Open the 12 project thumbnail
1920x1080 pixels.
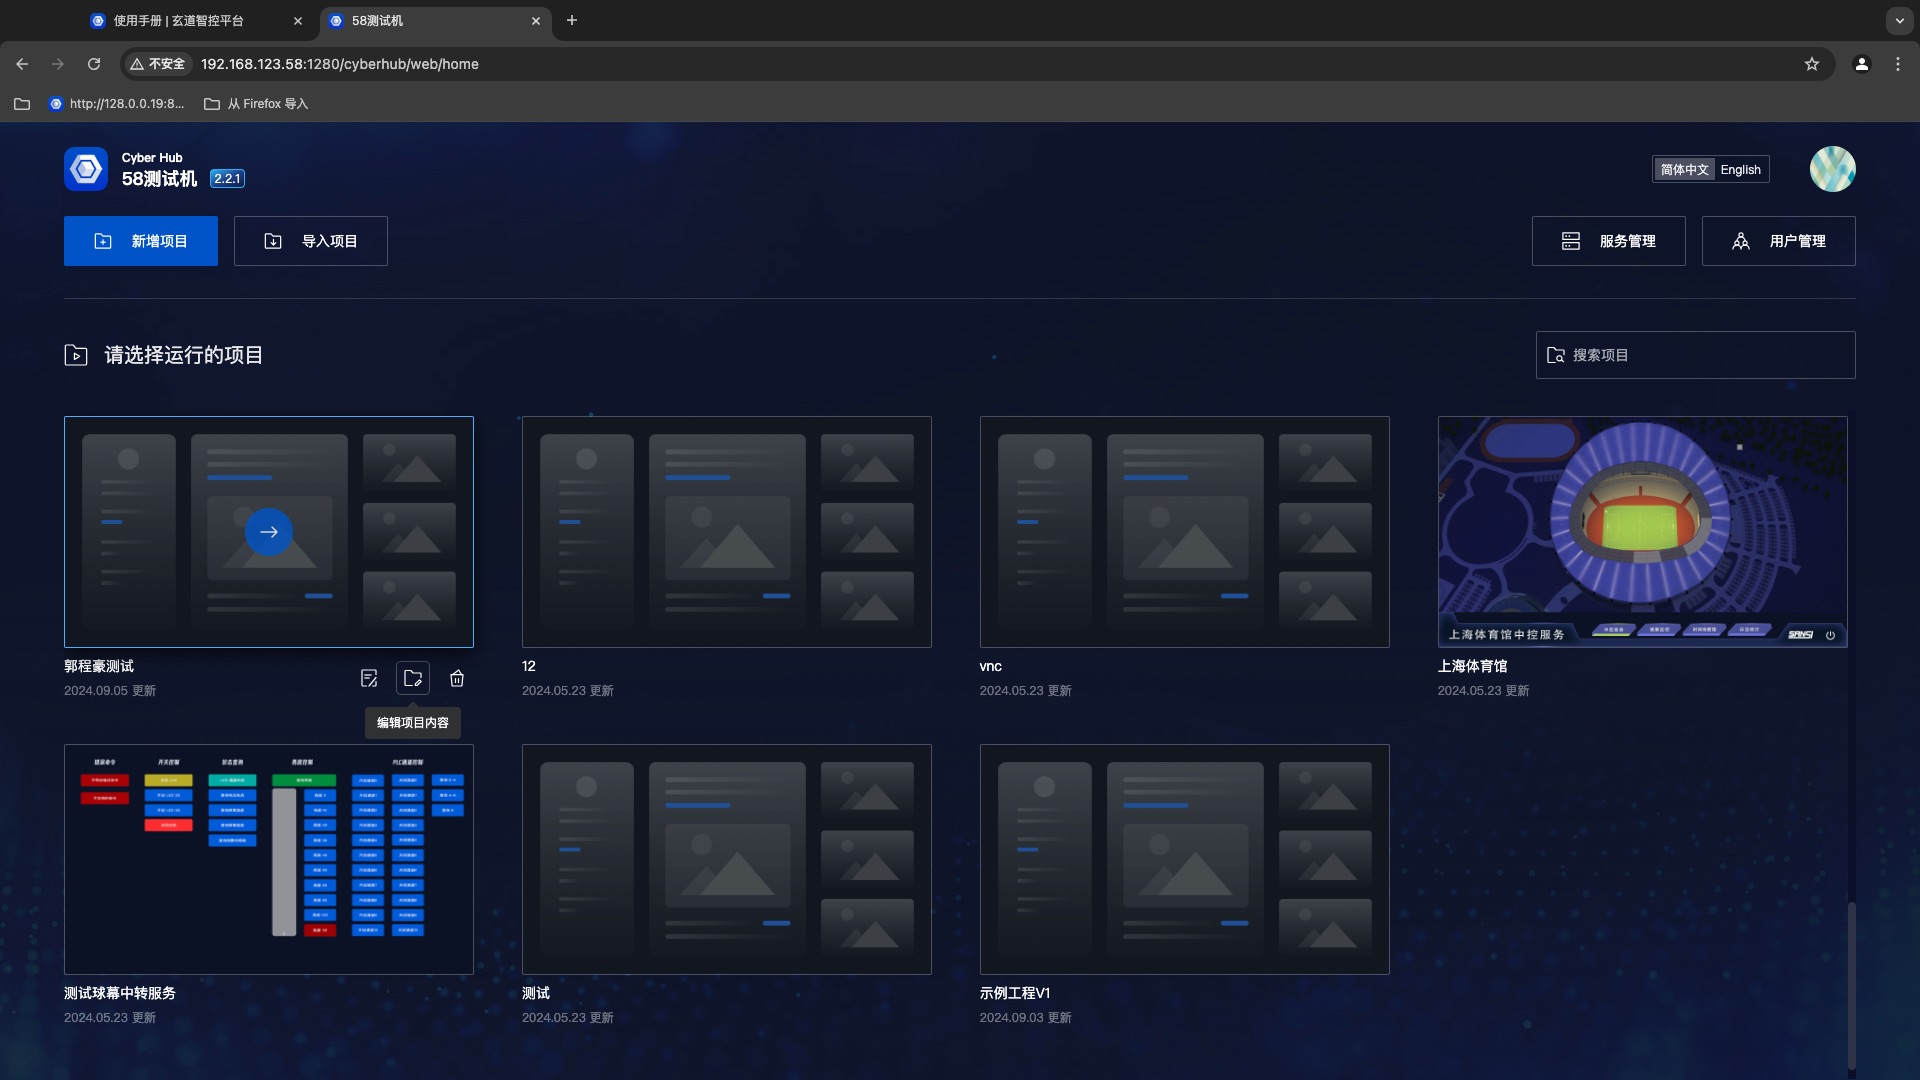pyautogui.click(x=726, y=532)
